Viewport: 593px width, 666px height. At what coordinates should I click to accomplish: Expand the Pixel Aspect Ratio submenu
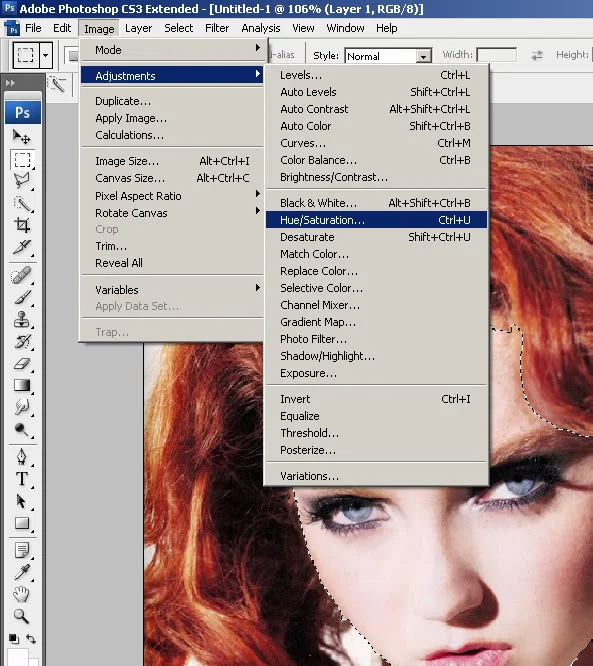[172, 196]
